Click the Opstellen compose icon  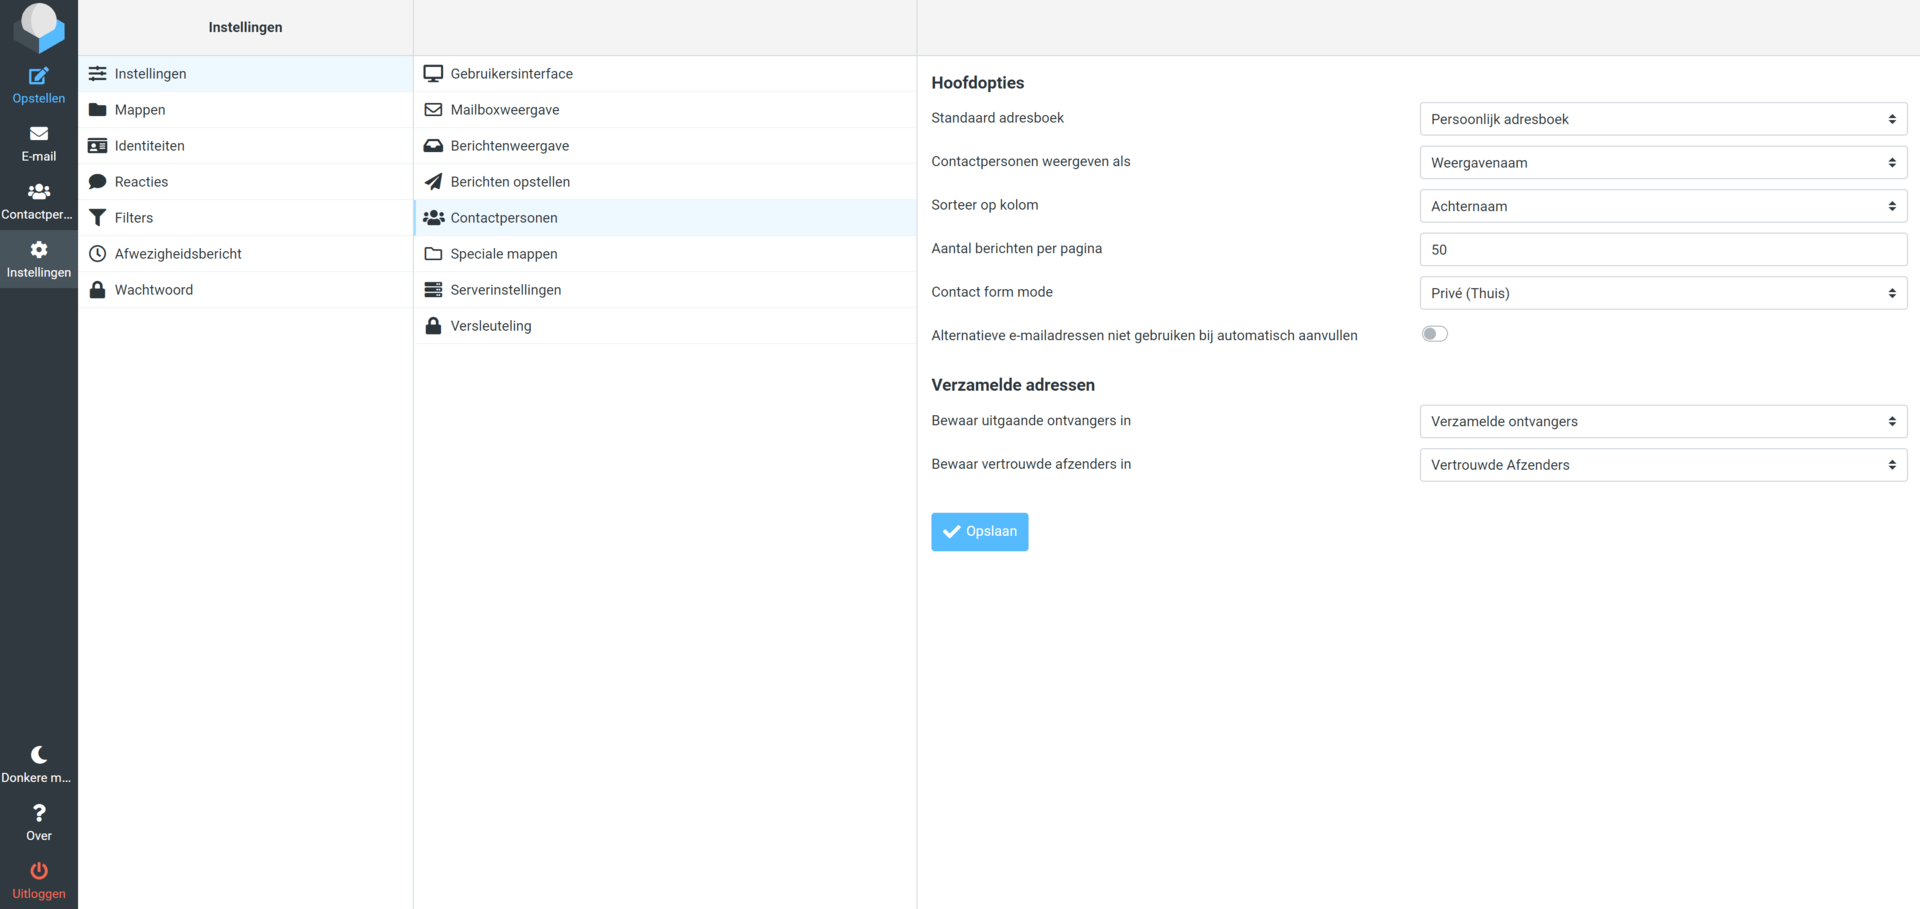pos(38,76)
